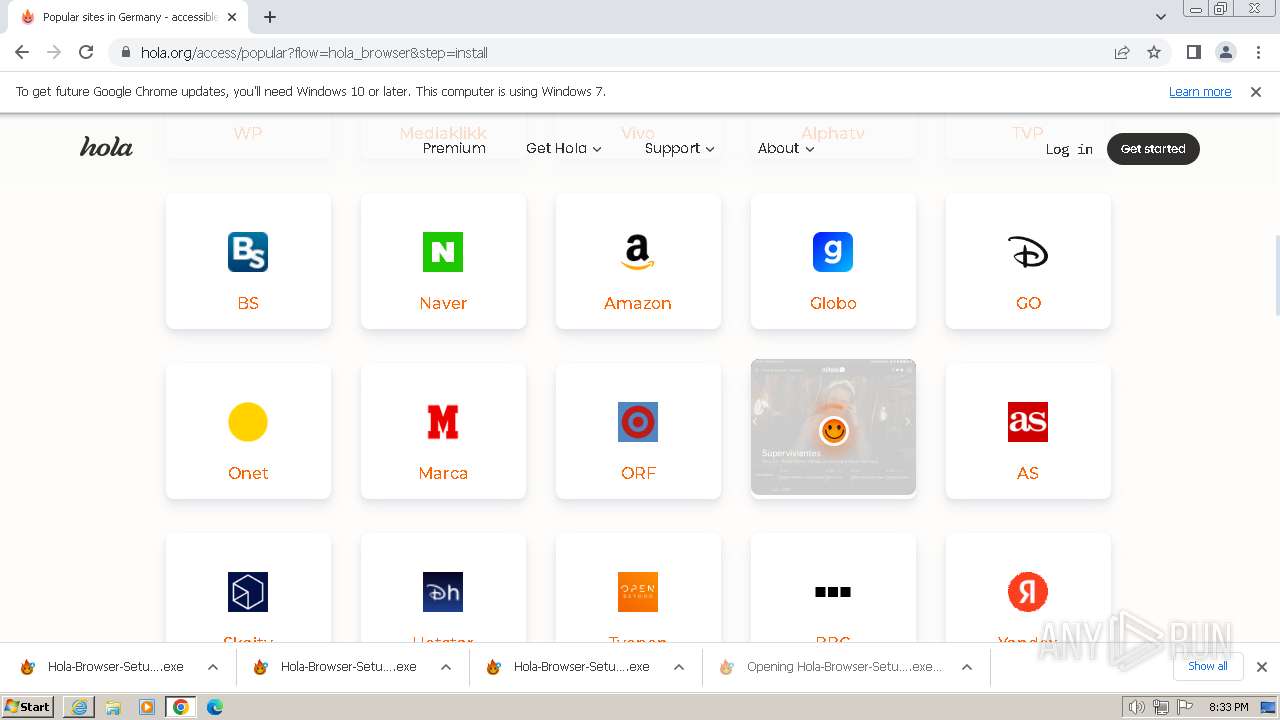The width and height of the screenshot is (1280, 720).
Task: Expand the Support menu
Action: (x=680, y=148)
